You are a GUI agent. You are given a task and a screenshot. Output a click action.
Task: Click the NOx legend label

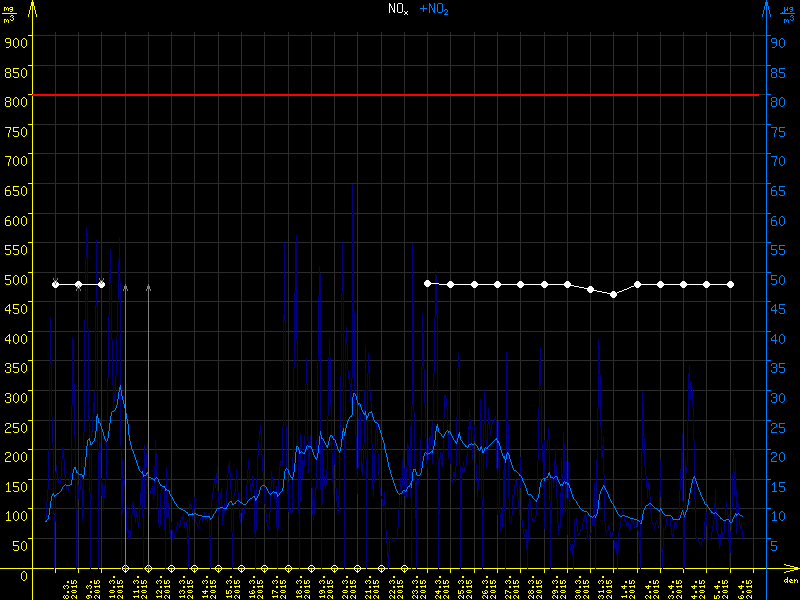click(398, 9)
